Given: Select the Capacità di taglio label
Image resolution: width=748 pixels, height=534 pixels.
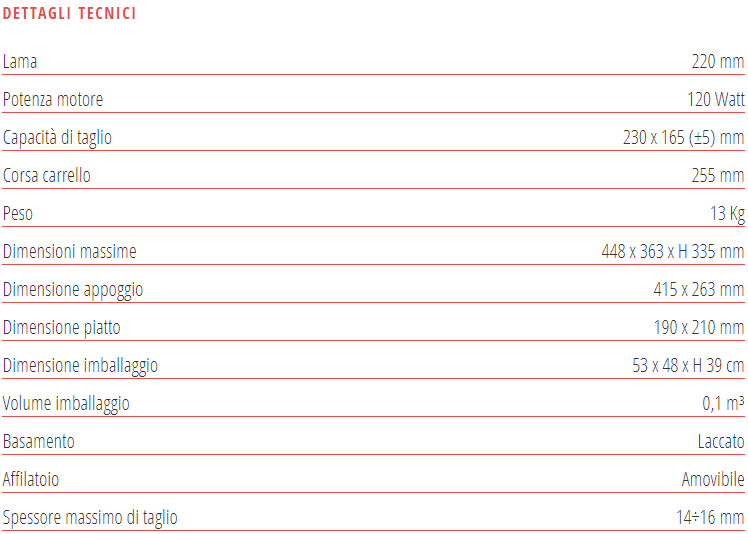Looking at the screenshot, I should point(57,138).
